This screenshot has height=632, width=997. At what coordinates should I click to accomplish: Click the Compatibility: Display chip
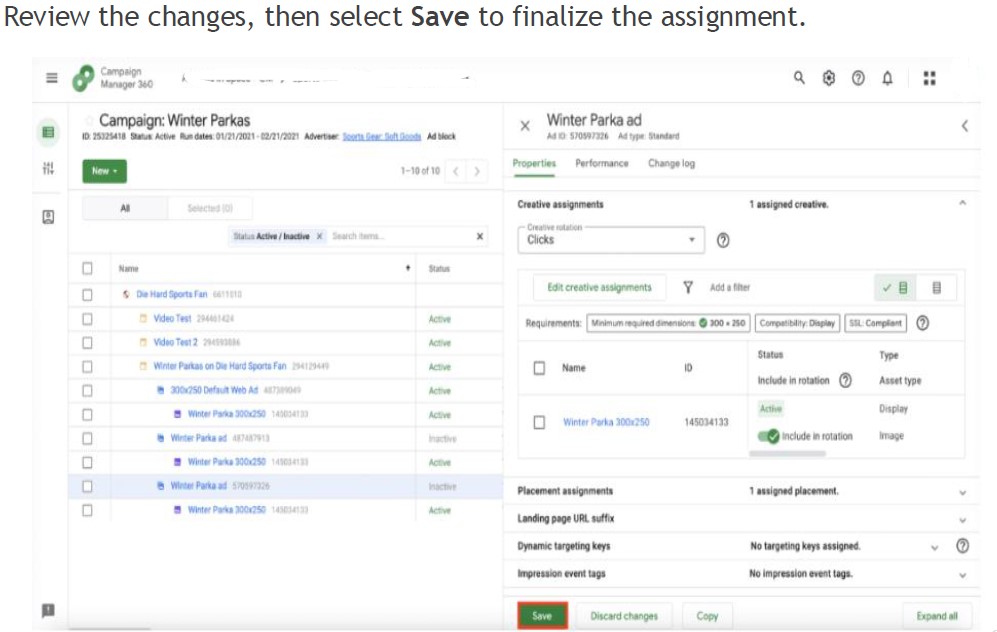tap(797, 323)
